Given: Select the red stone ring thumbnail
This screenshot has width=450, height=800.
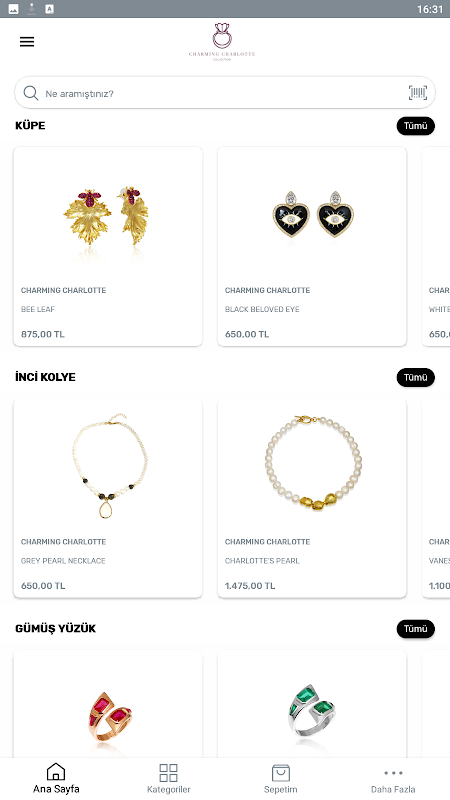Looking at the screenshot, I should (x=109, y=719).
